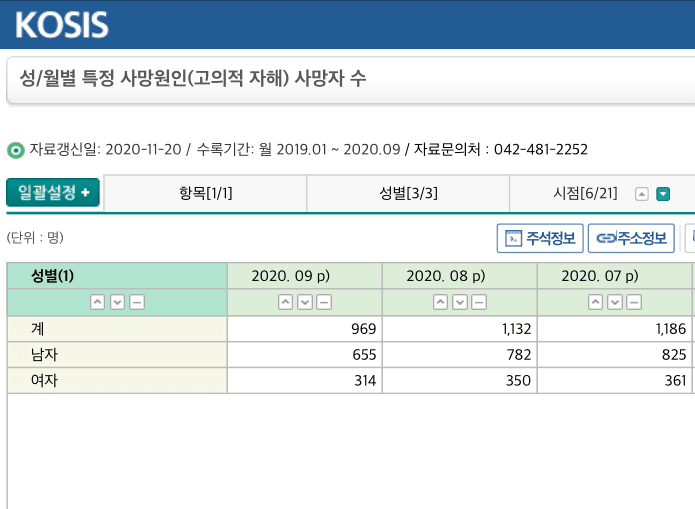The height and width of the screenshot is (509, 695).
Task: Open 주소정보 address link info
Action: click(x=631, y=238)
